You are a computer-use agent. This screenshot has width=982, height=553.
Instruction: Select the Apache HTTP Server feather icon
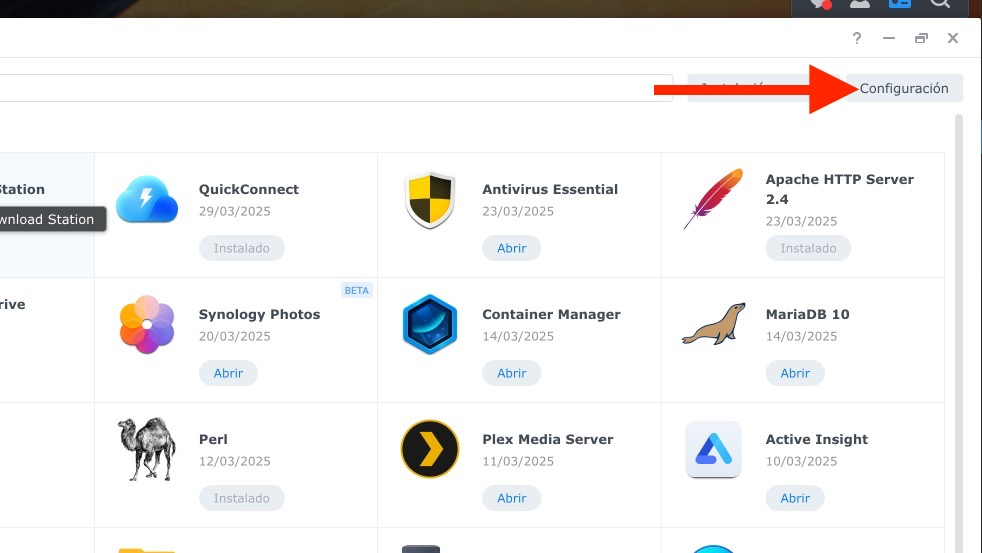713,199
